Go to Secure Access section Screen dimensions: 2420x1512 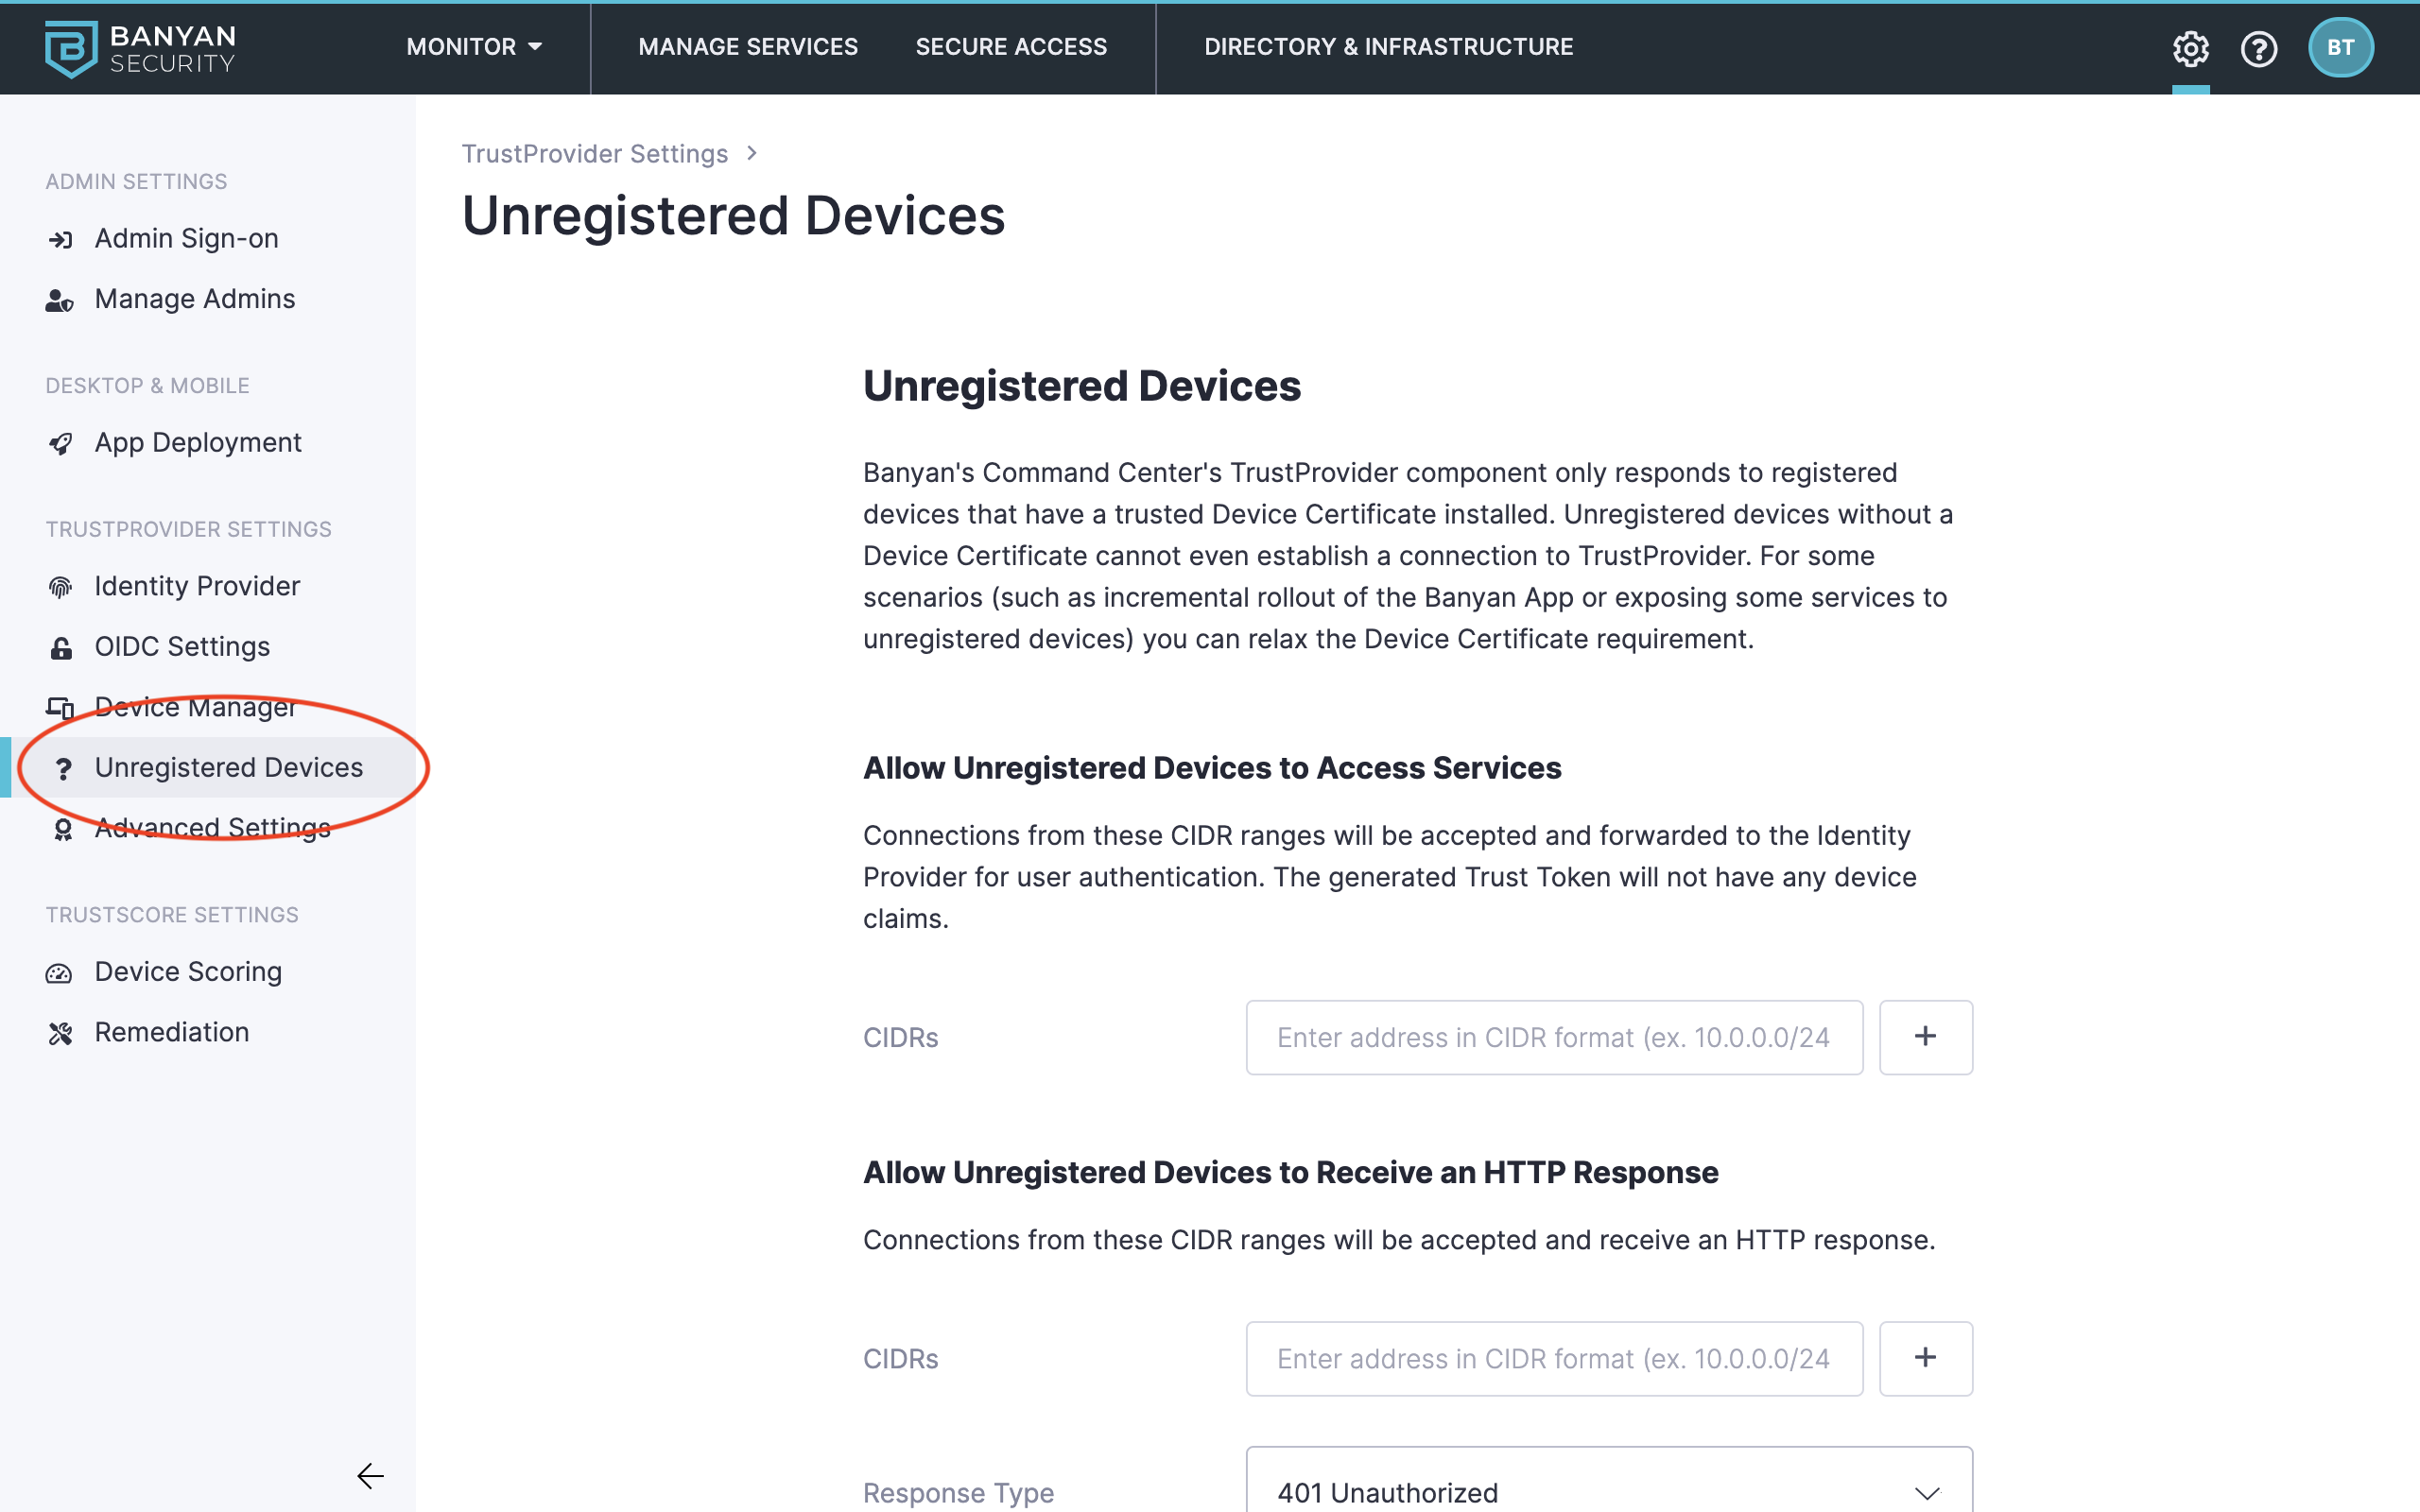point(1011,47)
